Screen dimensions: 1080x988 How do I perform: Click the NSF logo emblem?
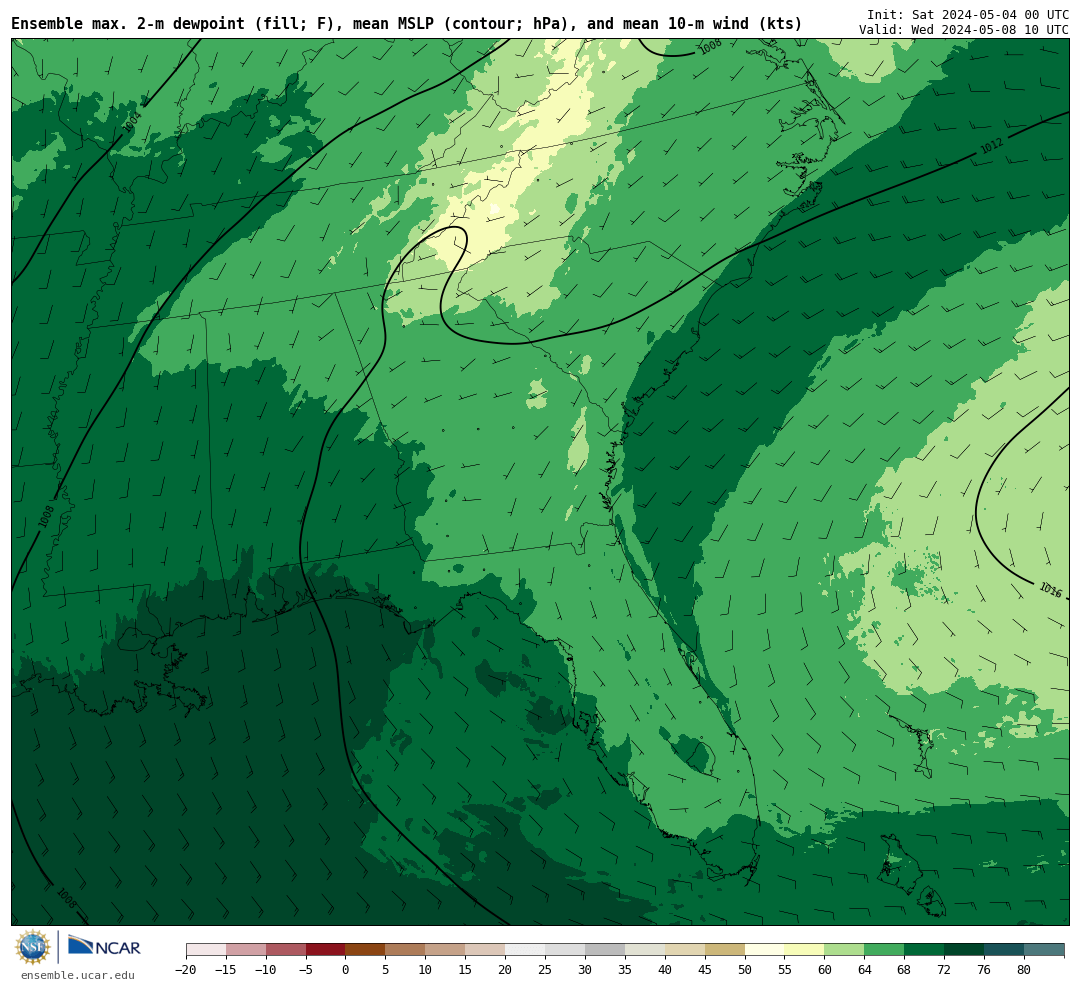coord(33,947)
